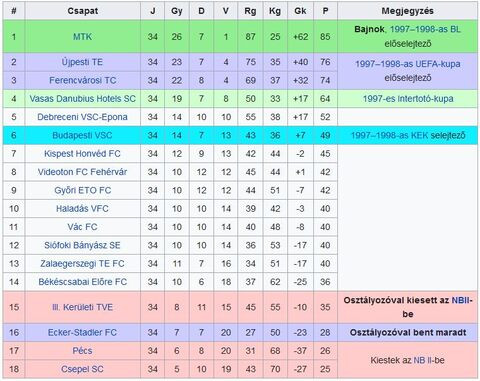Open Kispest Honvéd FC page
The image size is (480, 381).
click(82, 154)
